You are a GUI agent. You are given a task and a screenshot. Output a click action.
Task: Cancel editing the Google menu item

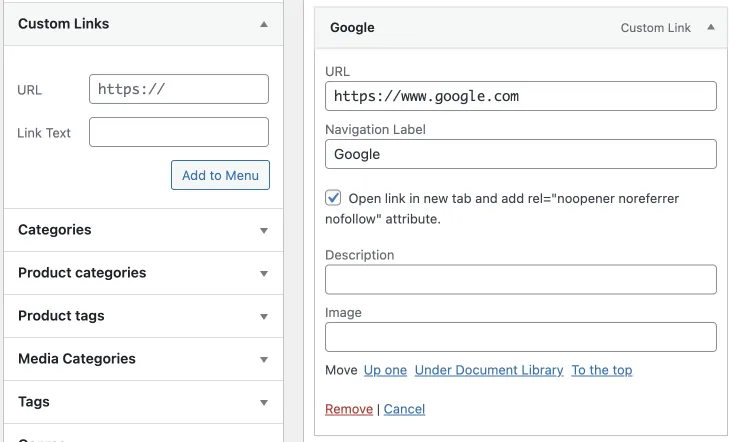[404, 409]
